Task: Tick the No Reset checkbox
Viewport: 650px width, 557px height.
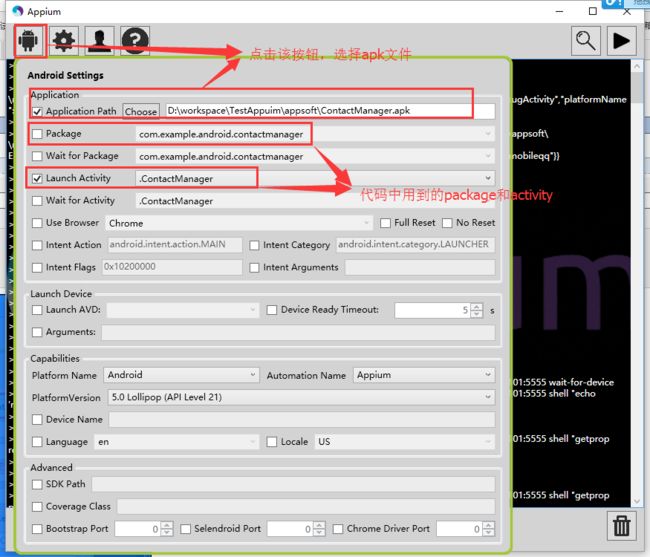Action: [x=447, y=223]
